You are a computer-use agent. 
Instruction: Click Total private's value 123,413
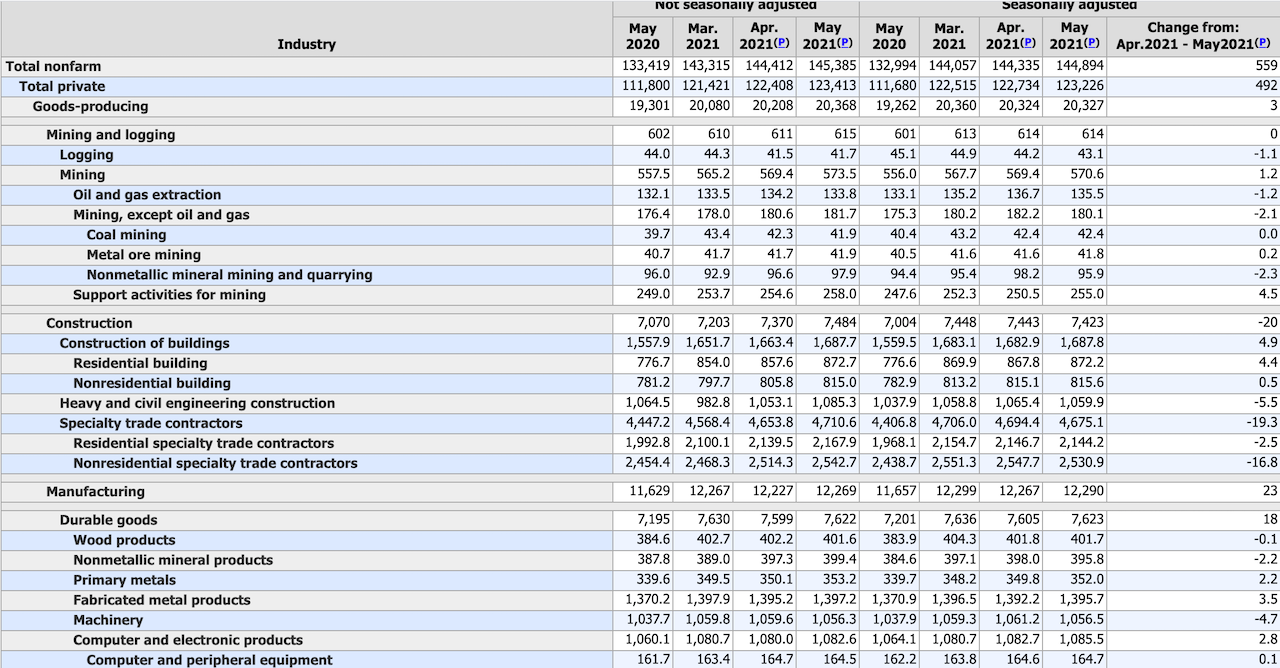832,86
